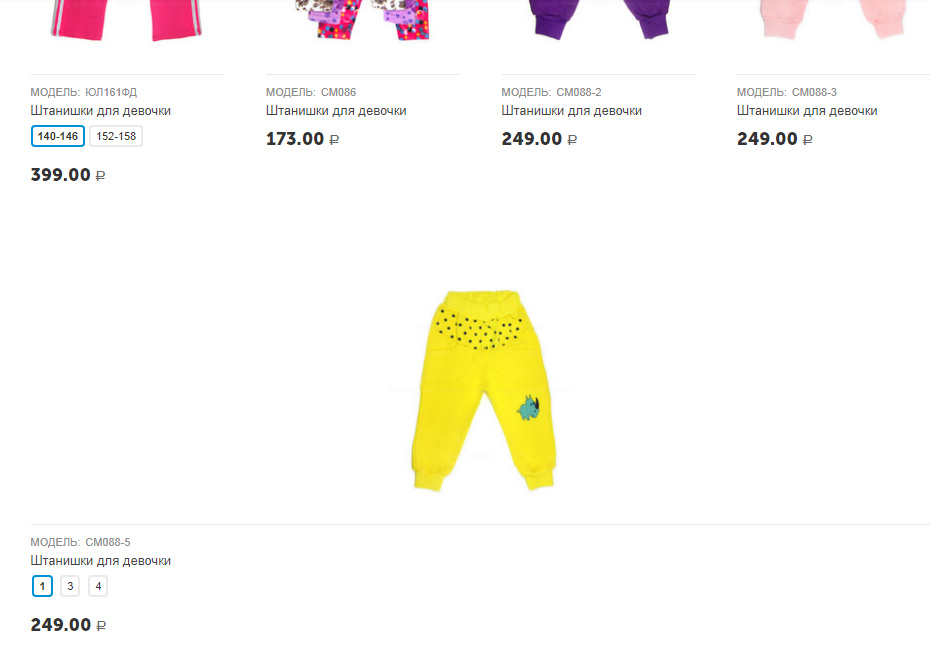Choose size 4 for model CM088-5
The image size is (930, 650).
[x=98, y=586]
